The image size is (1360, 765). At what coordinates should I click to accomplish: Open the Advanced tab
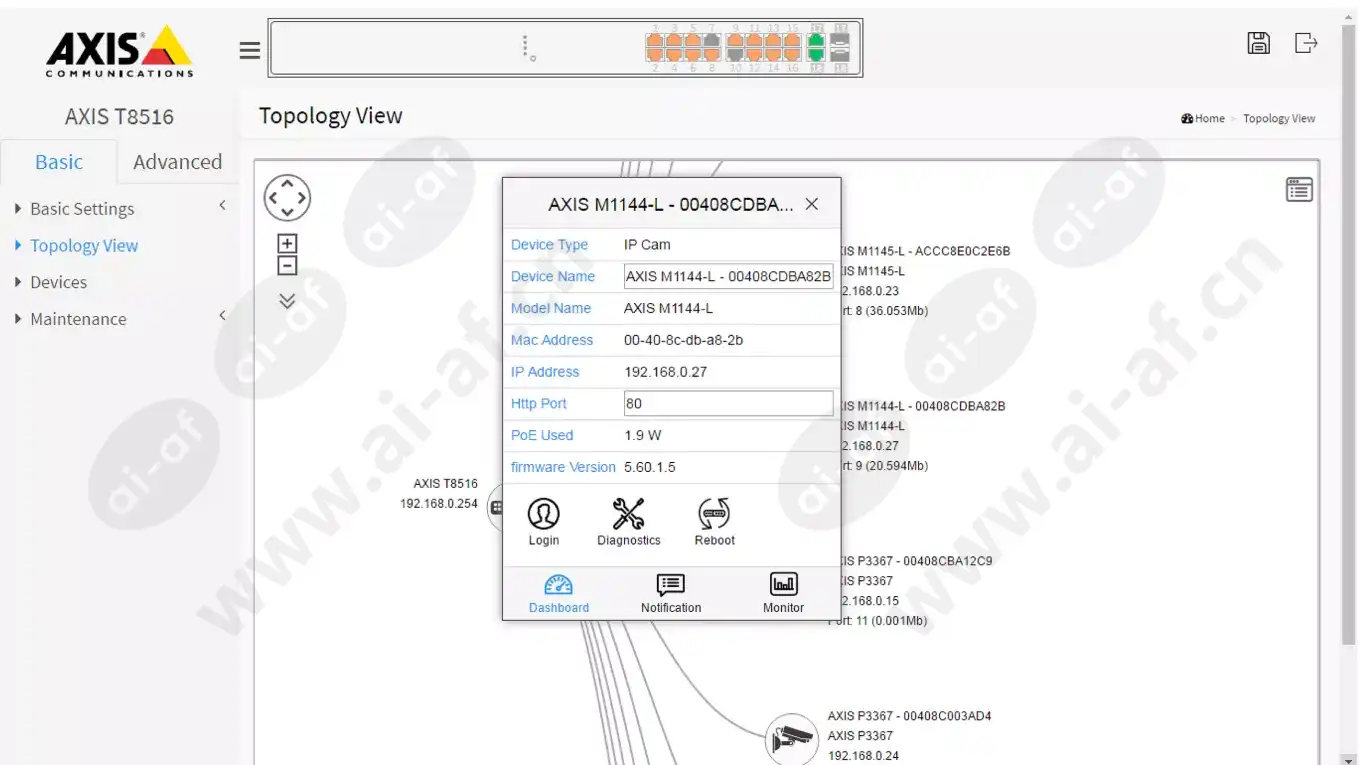(177, 162)
